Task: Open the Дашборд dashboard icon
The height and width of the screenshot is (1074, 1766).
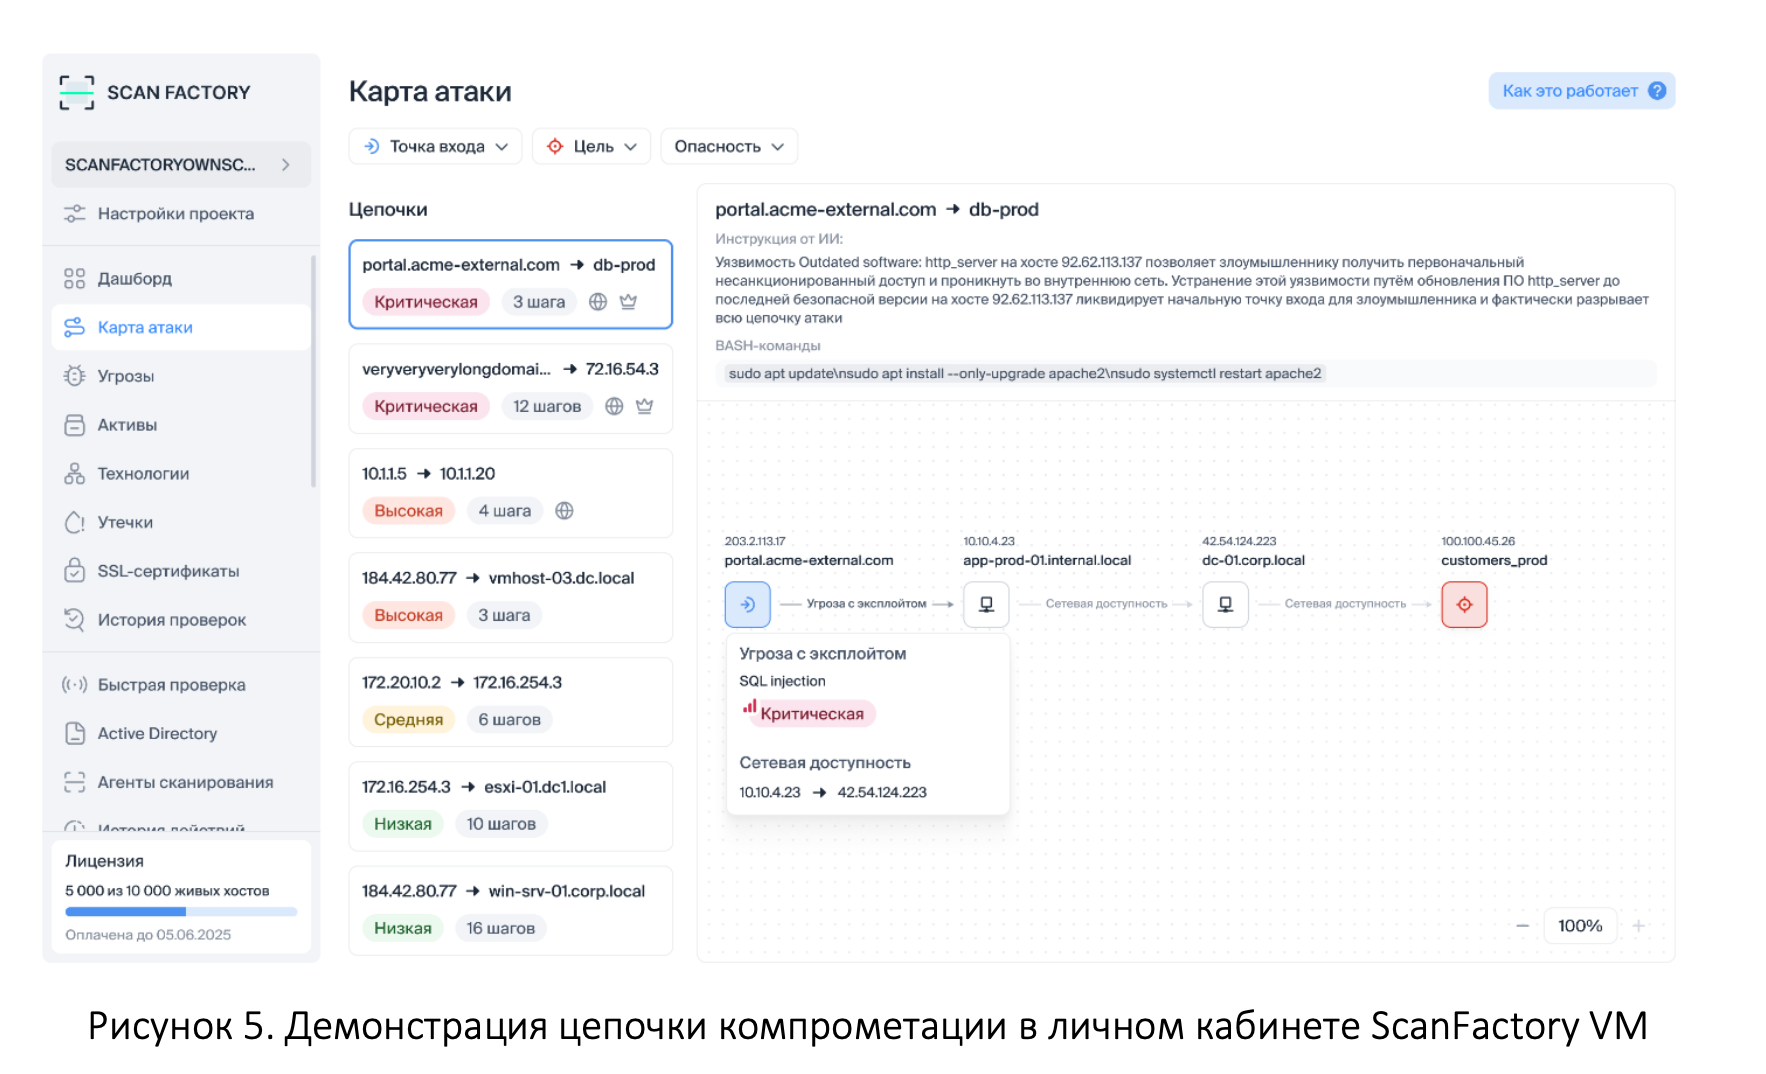Action: coord(74,278)
